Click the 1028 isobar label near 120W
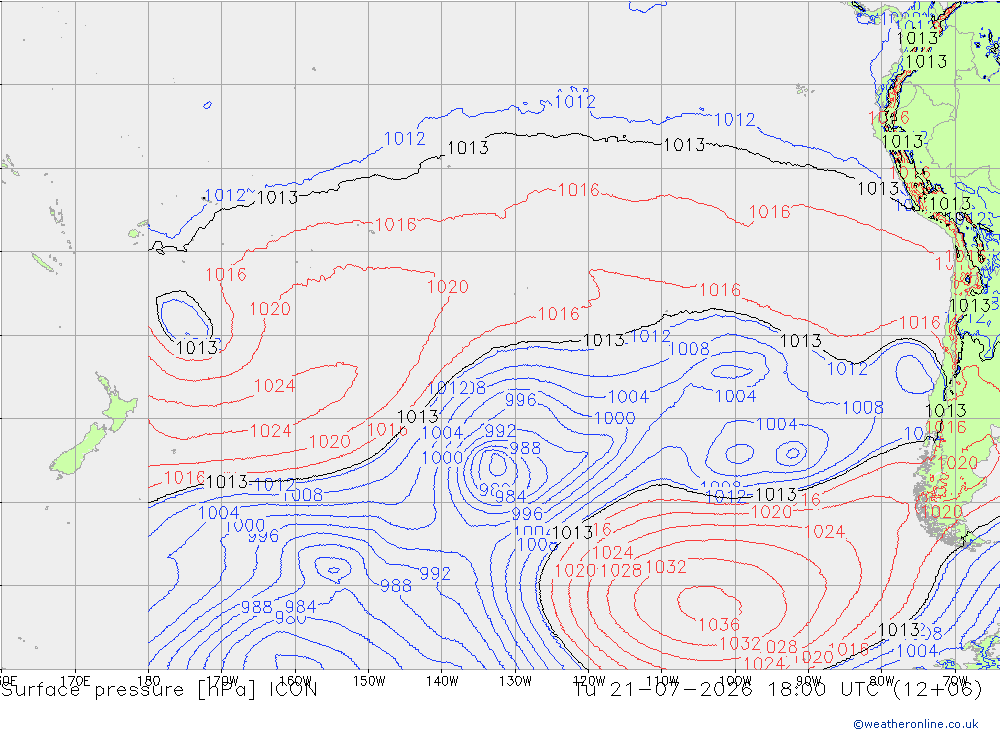The width and height of the screenshot is (1000, 733). (621, 570)
